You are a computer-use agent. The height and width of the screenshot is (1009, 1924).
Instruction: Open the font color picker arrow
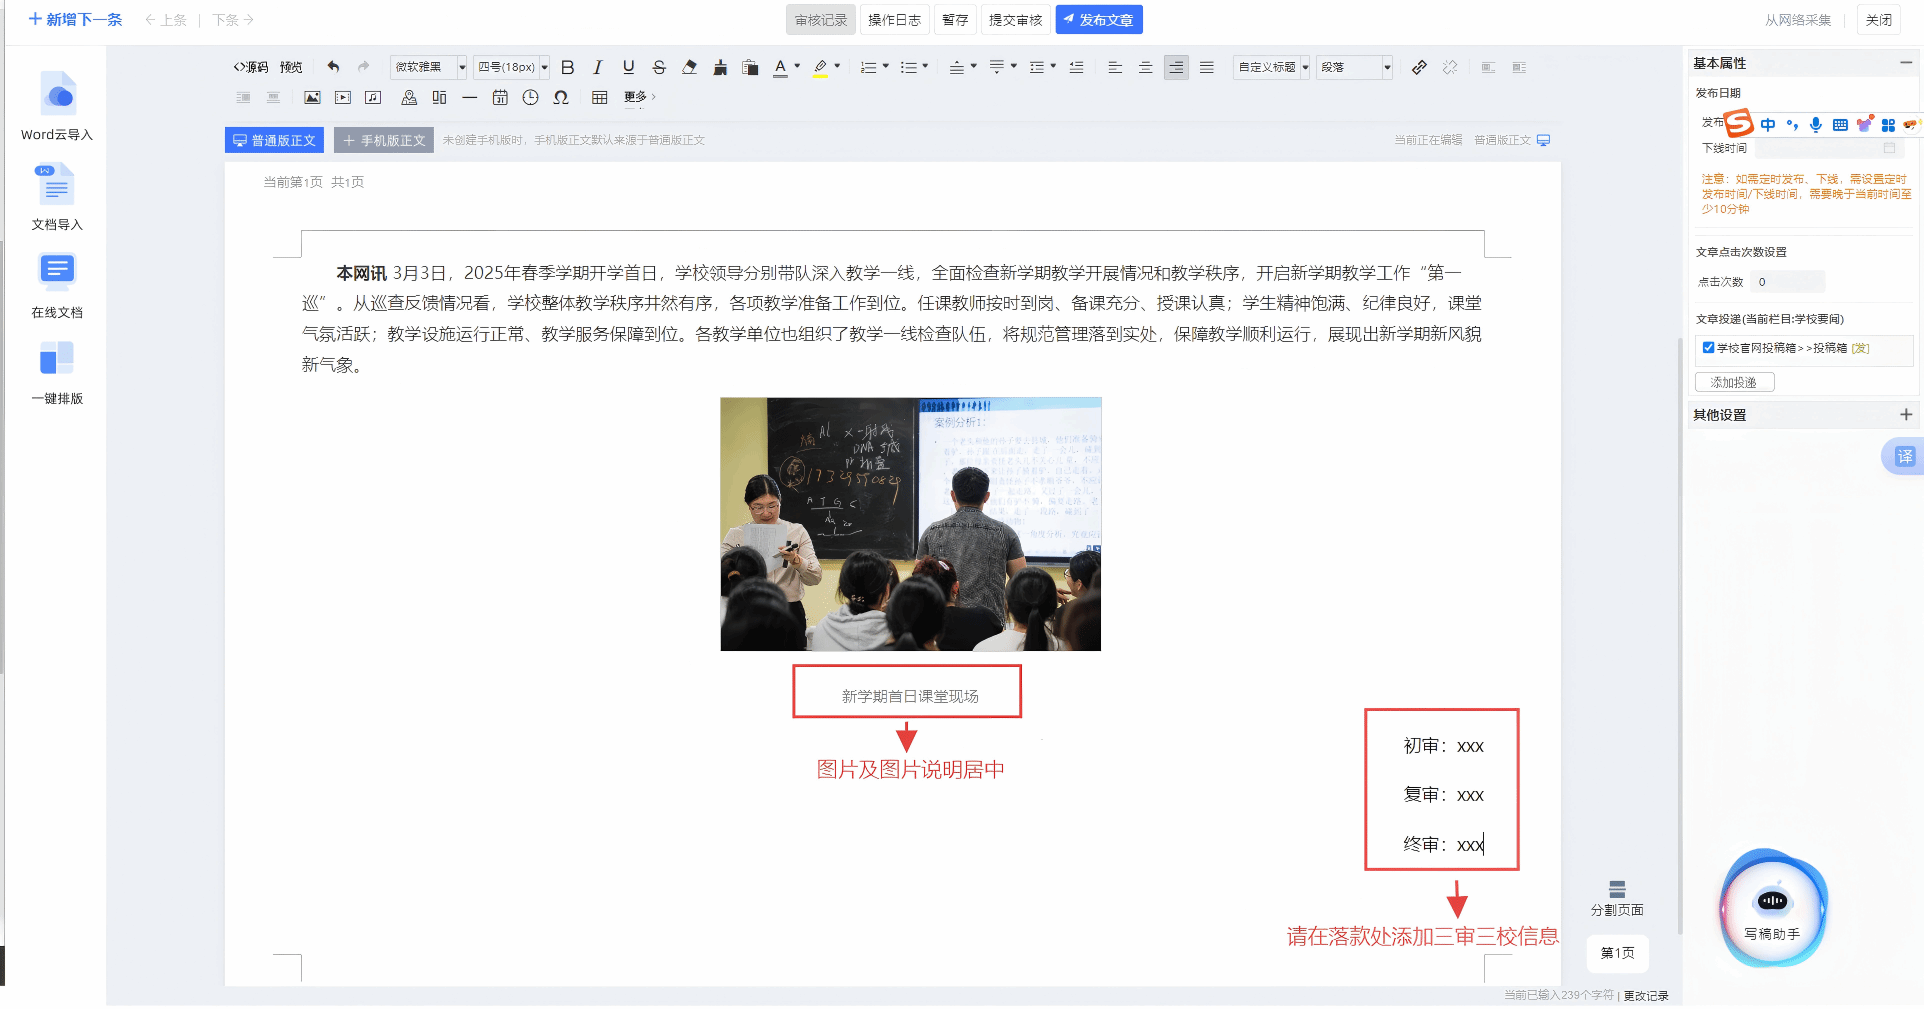click(797, 67)
